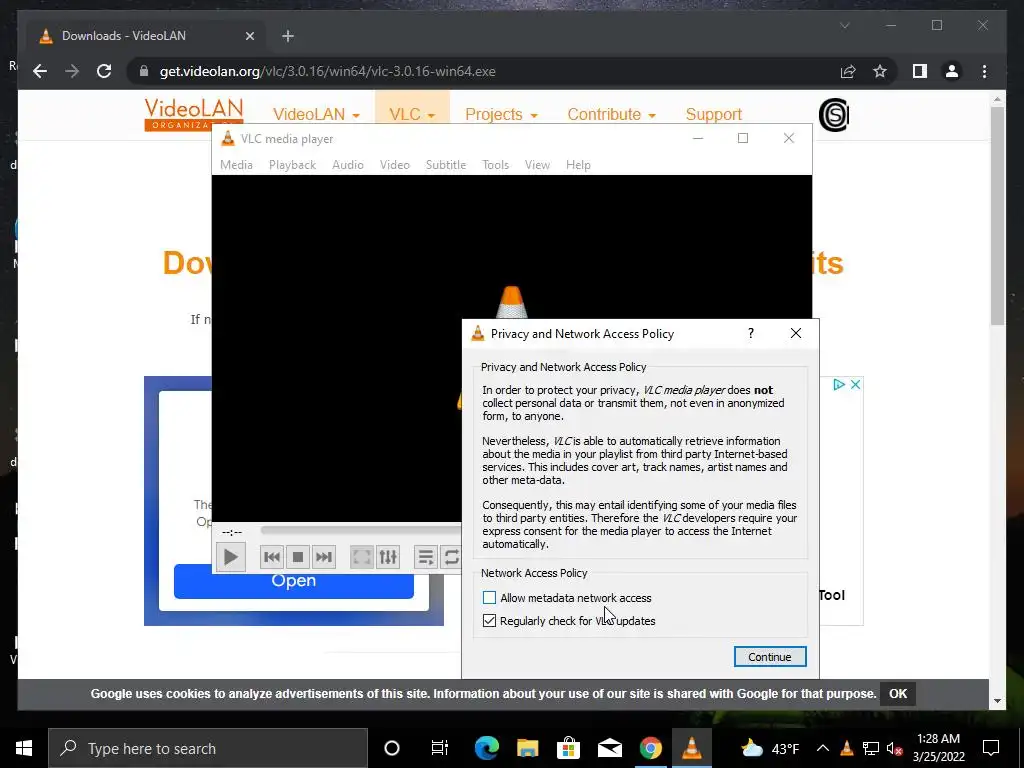Switch to Chrome on taskbar

650,748
